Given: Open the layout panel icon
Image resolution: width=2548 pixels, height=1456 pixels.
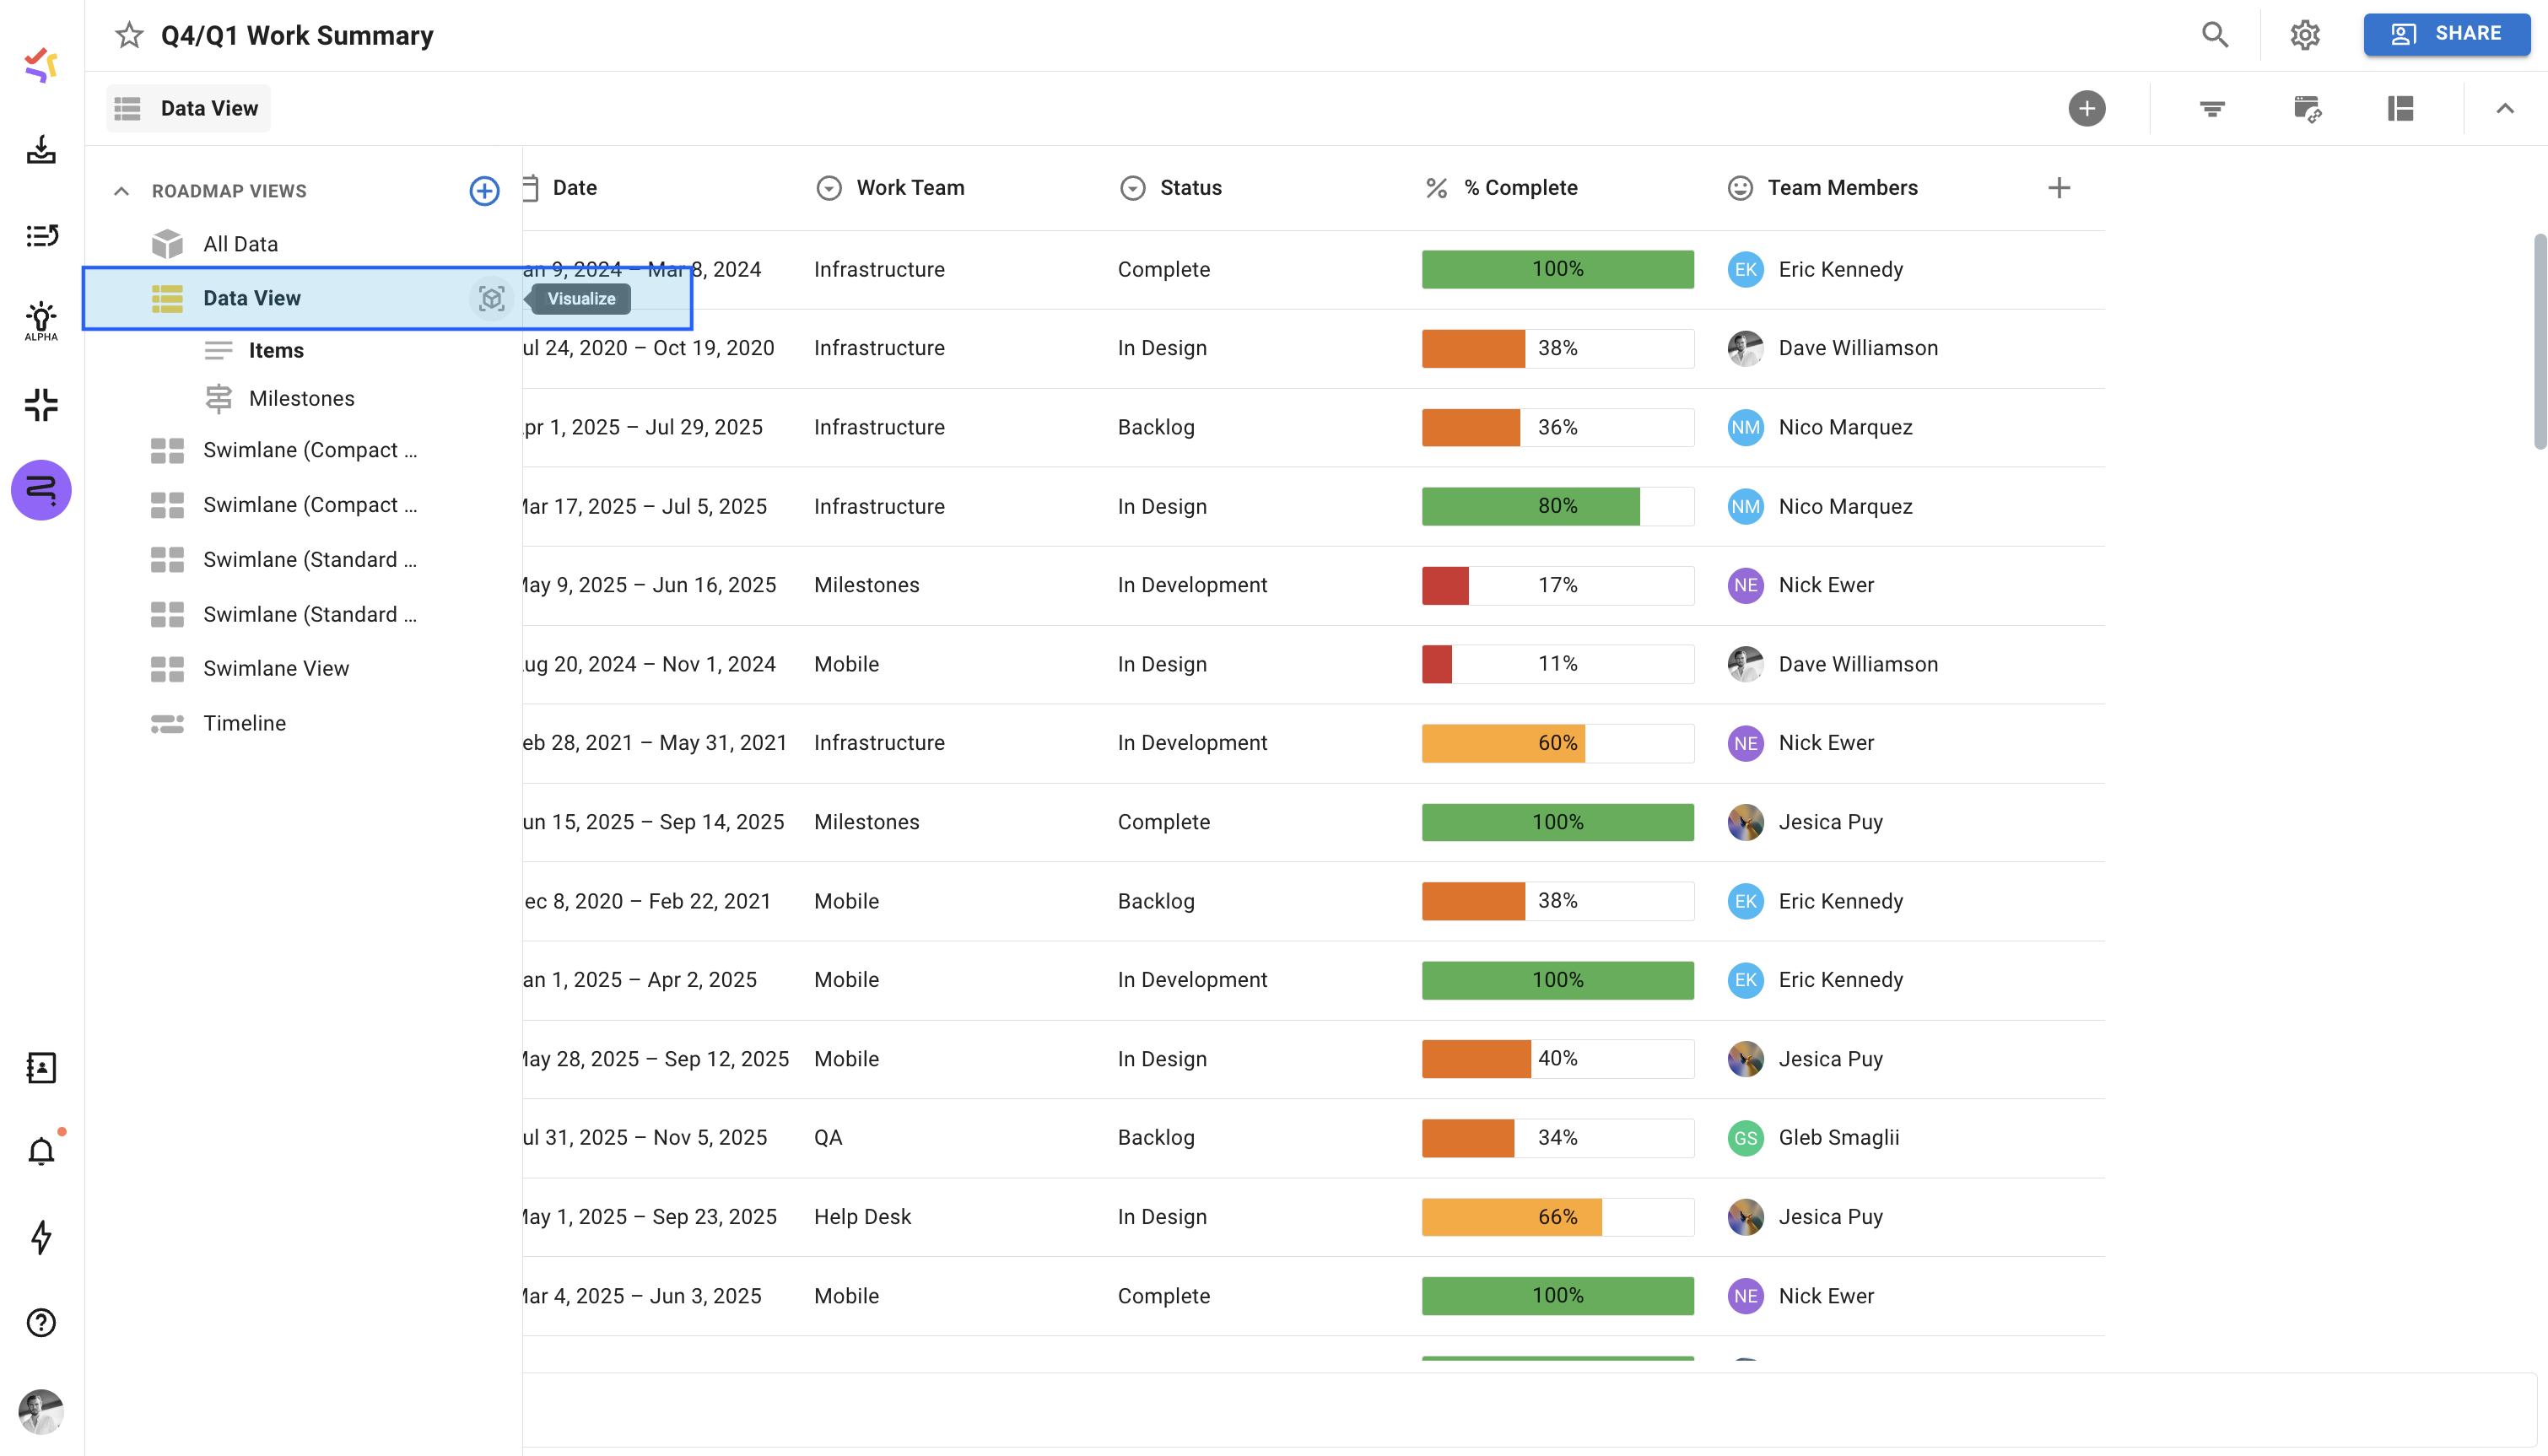Looking at the screenshot, I should tap(2400, 108).
